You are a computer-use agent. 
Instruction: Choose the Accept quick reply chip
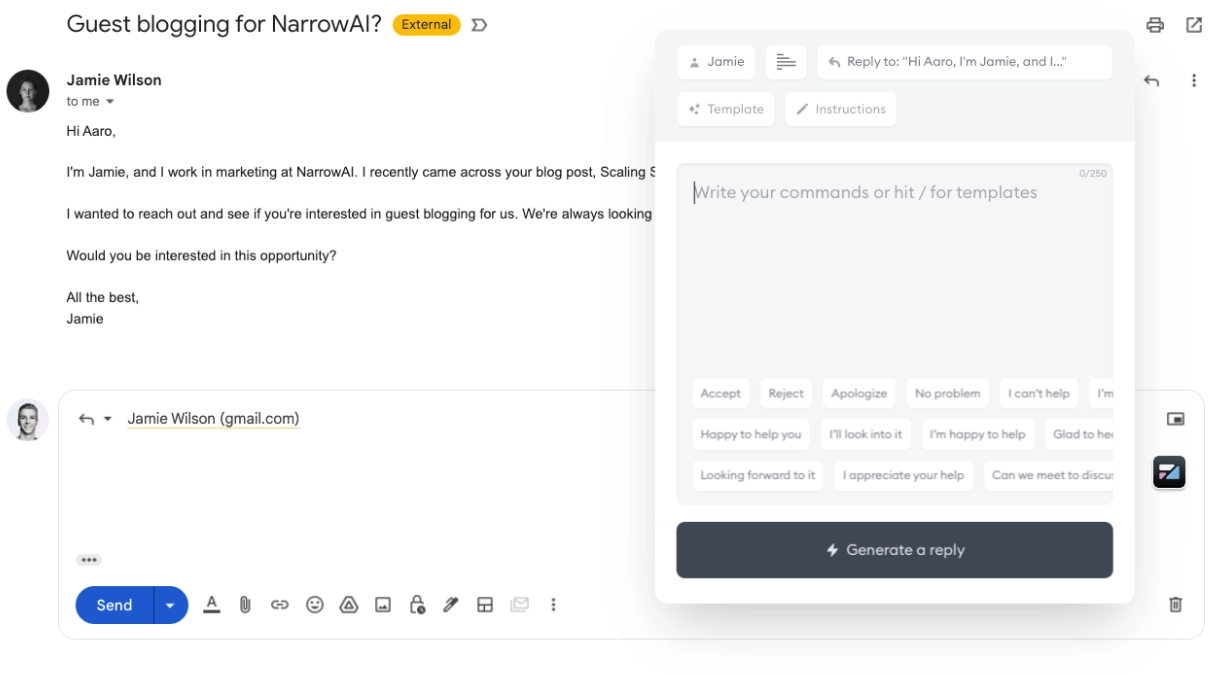coord(721,393)
